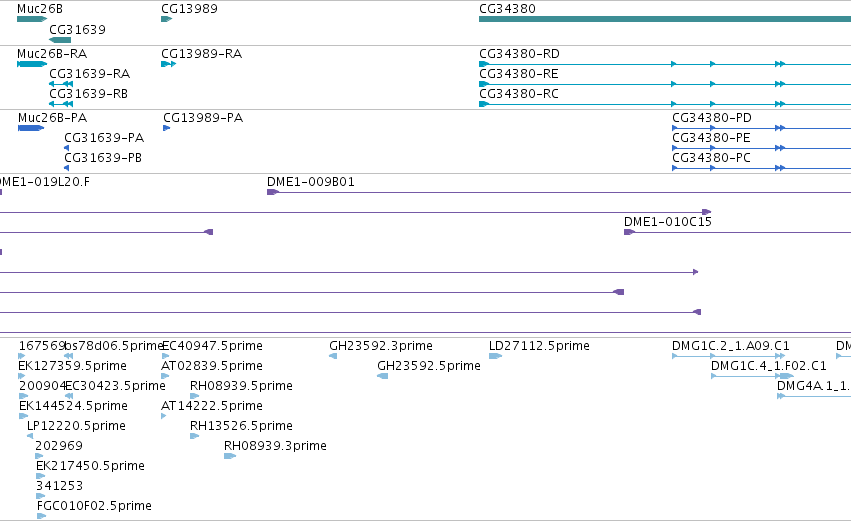Select EST LP12220.5prime
This screenshot has height=521, width=851.
pyautogui.click(x=30, y=436)
